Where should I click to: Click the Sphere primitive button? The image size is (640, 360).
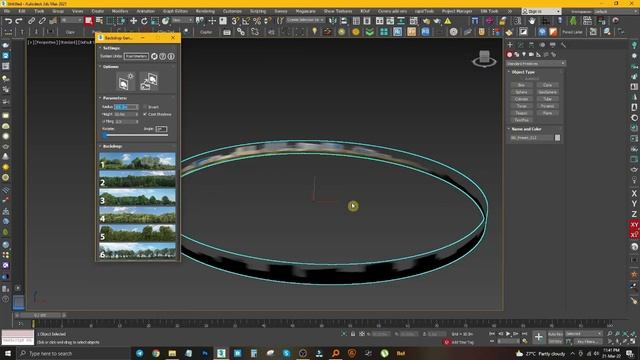522,92
